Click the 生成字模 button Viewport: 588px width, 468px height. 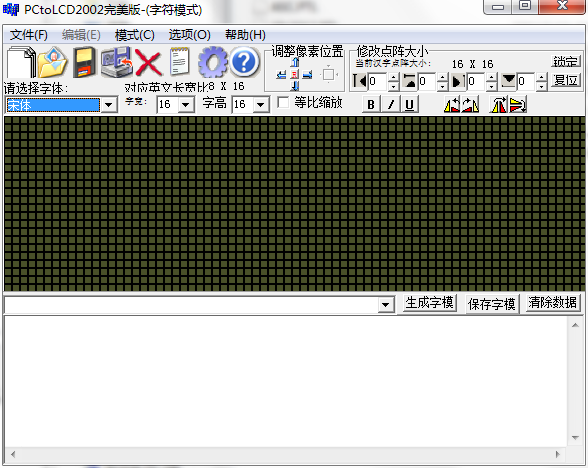[429, 303]
